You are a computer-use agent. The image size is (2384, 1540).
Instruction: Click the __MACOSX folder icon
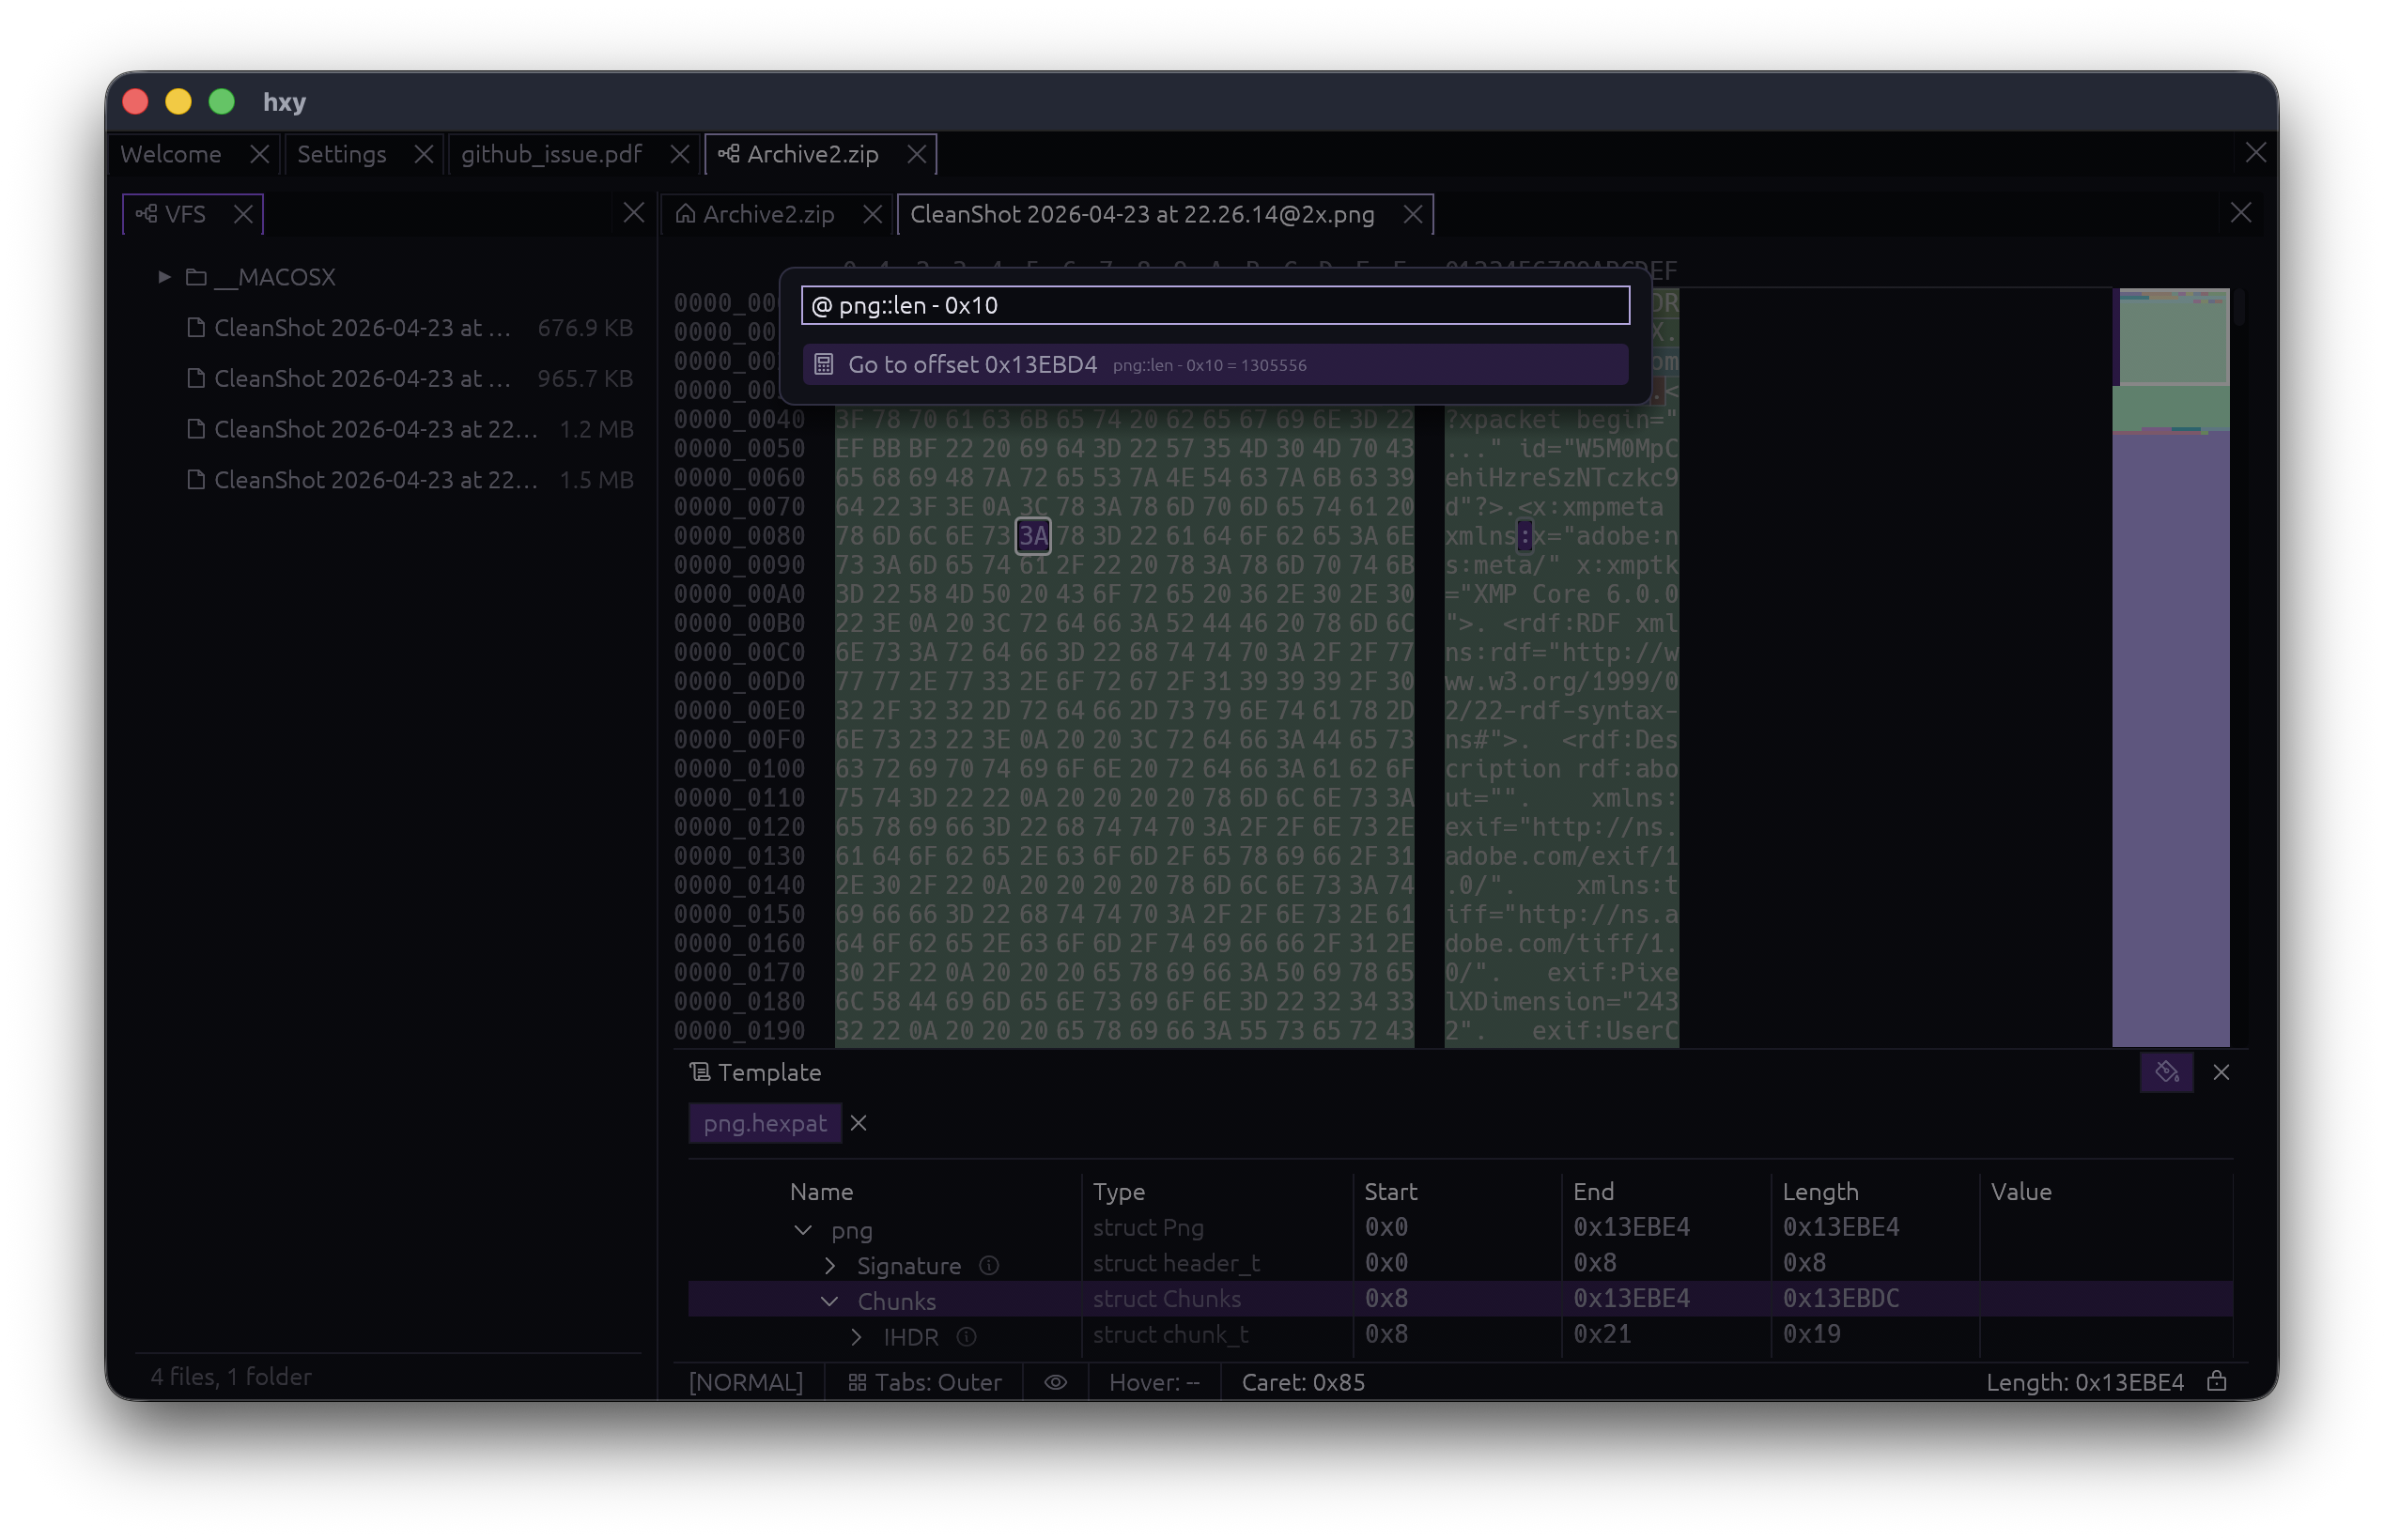point(196,277)
